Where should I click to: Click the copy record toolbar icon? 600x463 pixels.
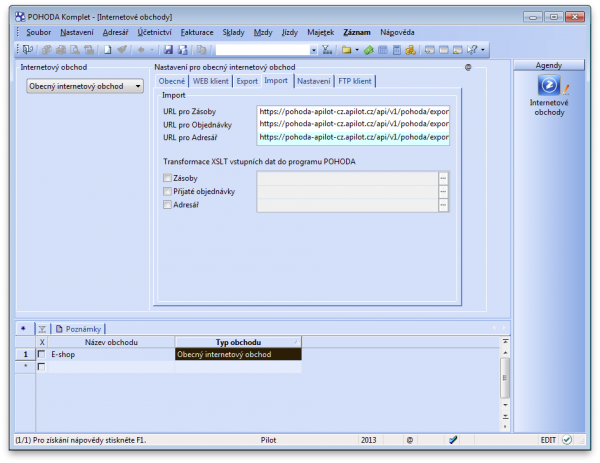tap(201, 50)
